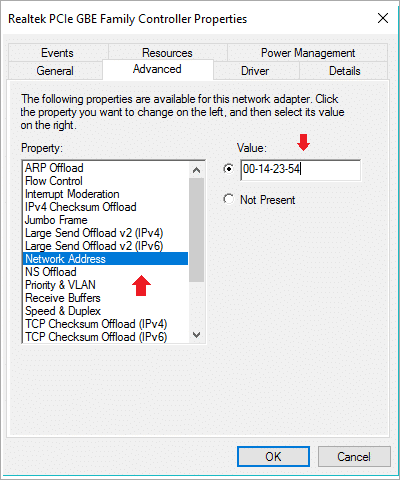The image size is (400, 480).
Task: Select Receive Buffers property
Action: [x=105, y=298]
